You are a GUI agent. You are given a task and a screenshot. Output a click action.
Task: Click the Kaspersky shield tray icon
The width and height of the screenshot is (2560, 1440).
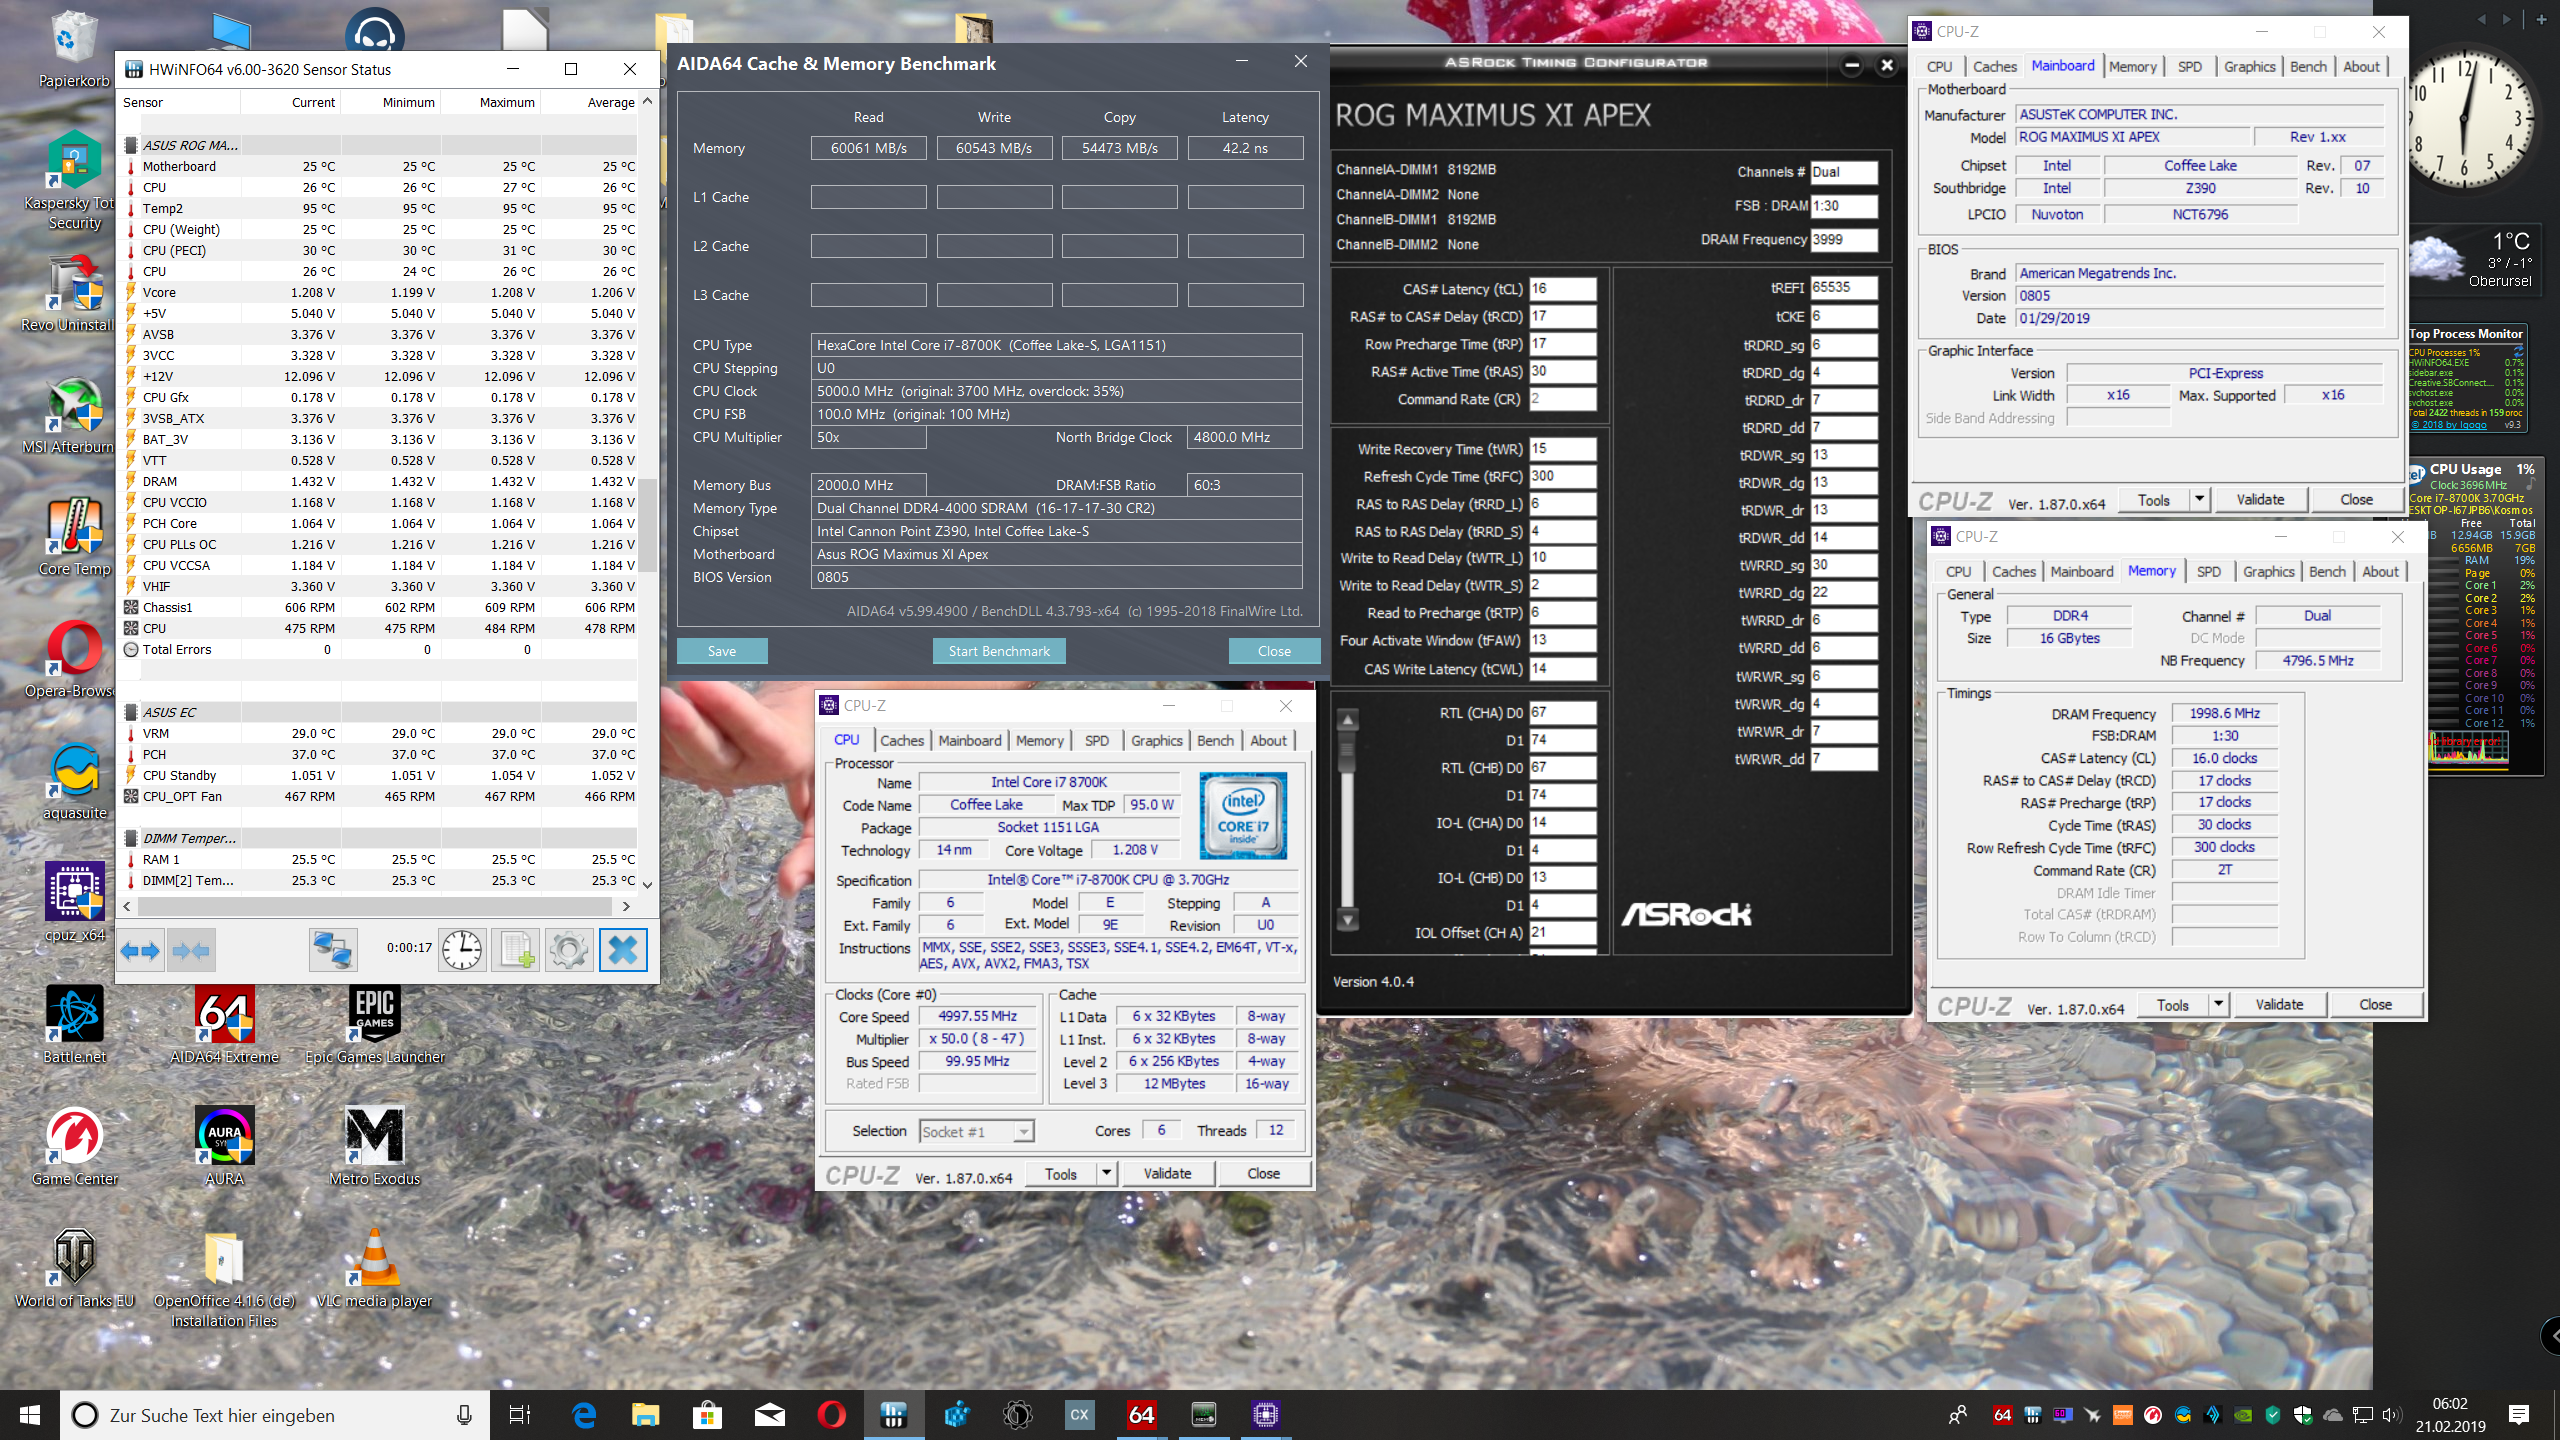2274,1416
